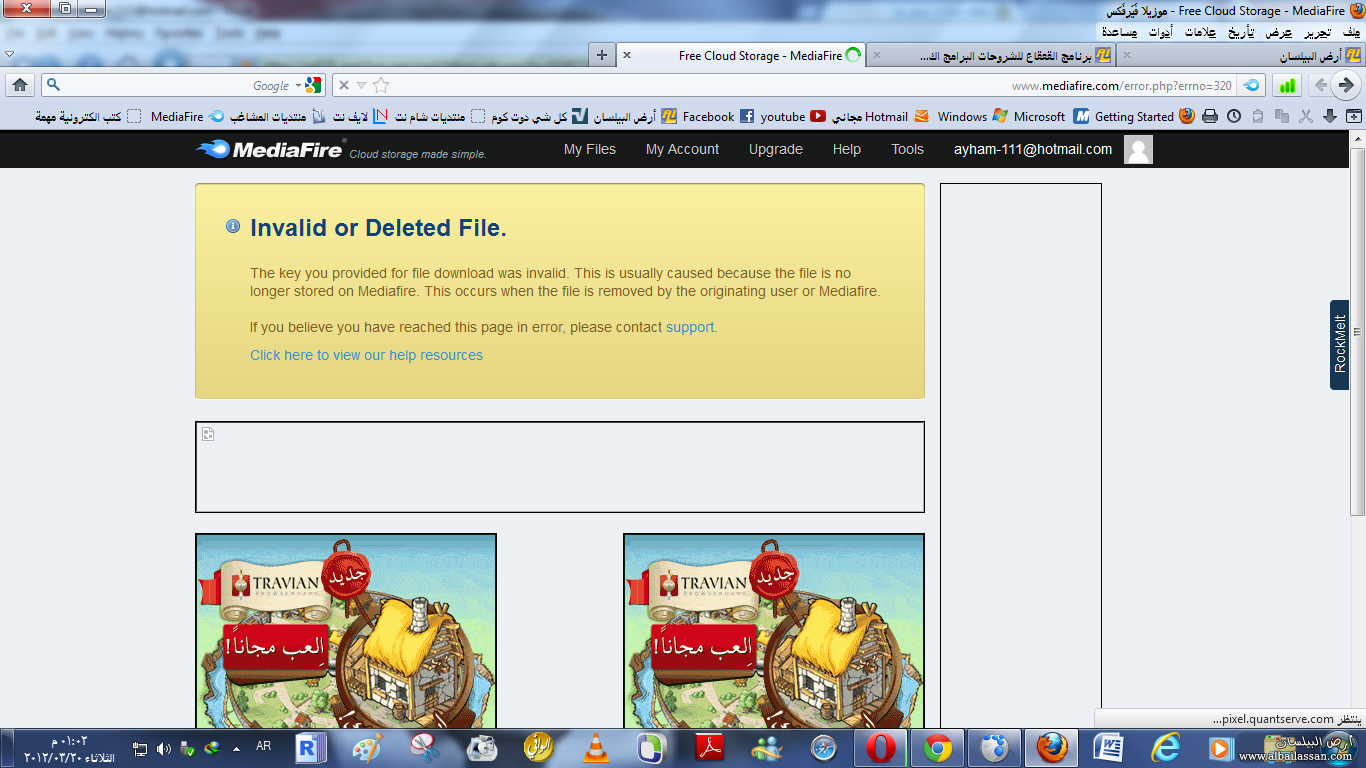Open the Hotmail مجاني bookmark
Screen dimensions: 1366x768
(x=880, y=116)
